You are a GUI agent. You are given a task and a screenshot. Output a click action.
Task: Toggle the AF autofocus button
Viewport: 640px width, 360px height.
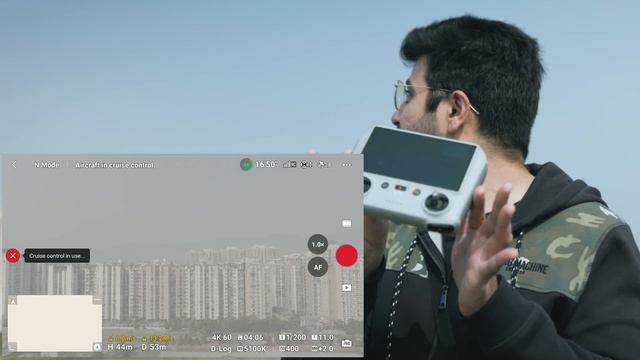pyautogui.click(x=318, y=267)
